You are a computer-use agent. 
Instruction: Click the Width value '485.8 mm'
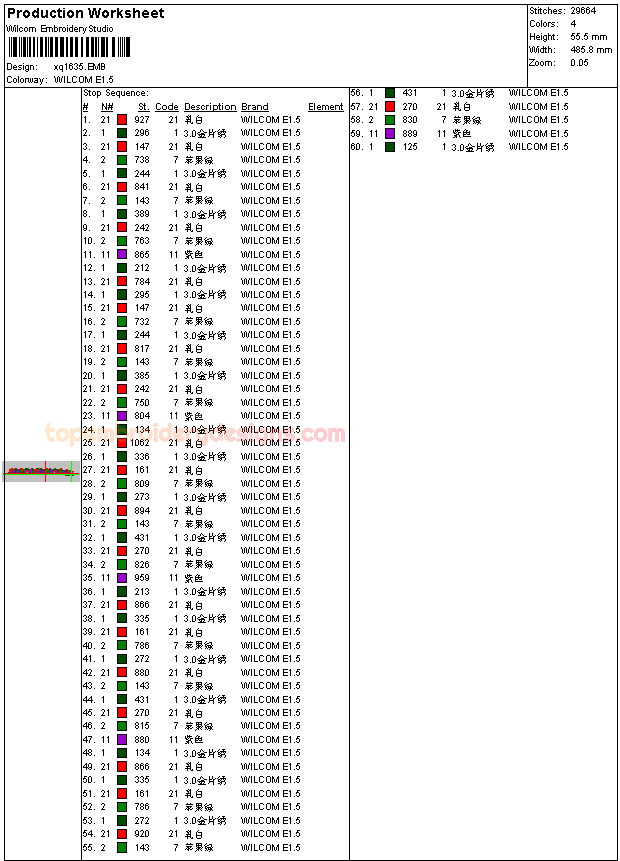[591, 49]
